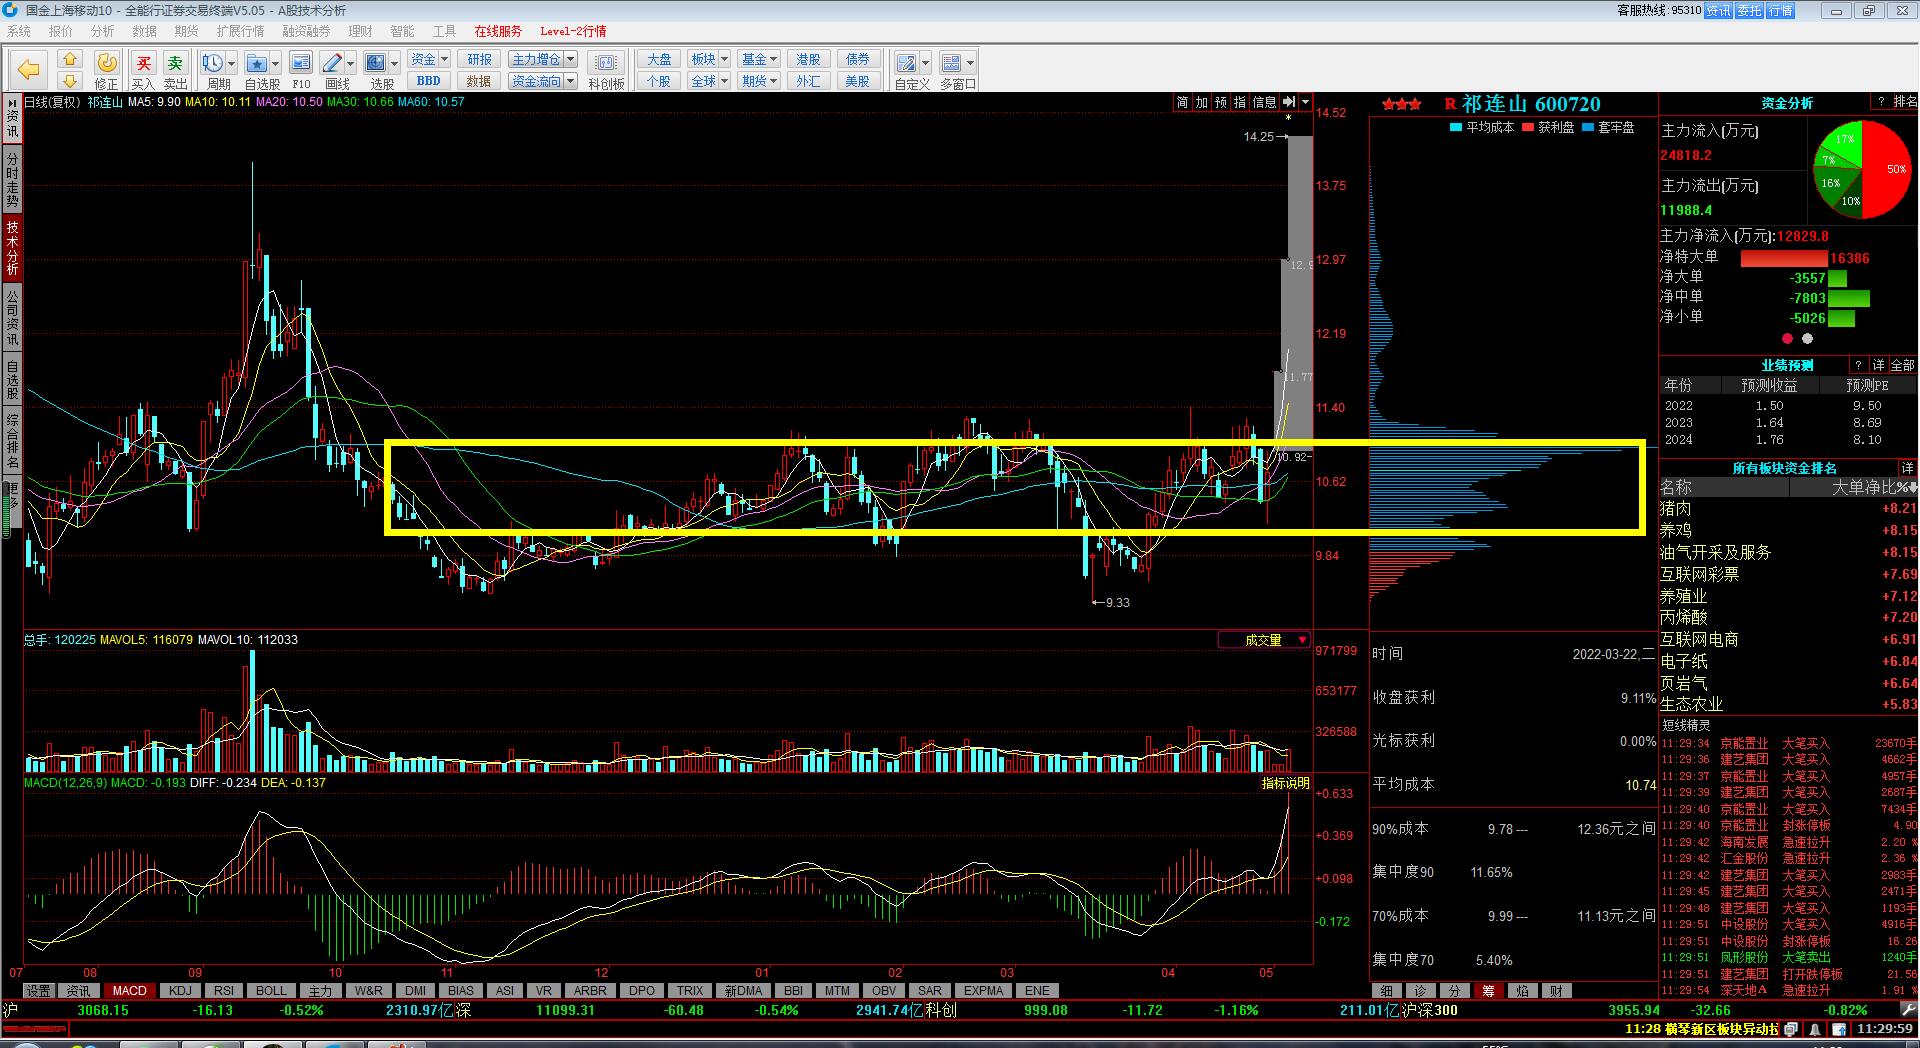The width and height of the screenshot is (1920, 1048).
Task: Click the 业绩预测 help question mark
Action: [x=1858, y=365]
